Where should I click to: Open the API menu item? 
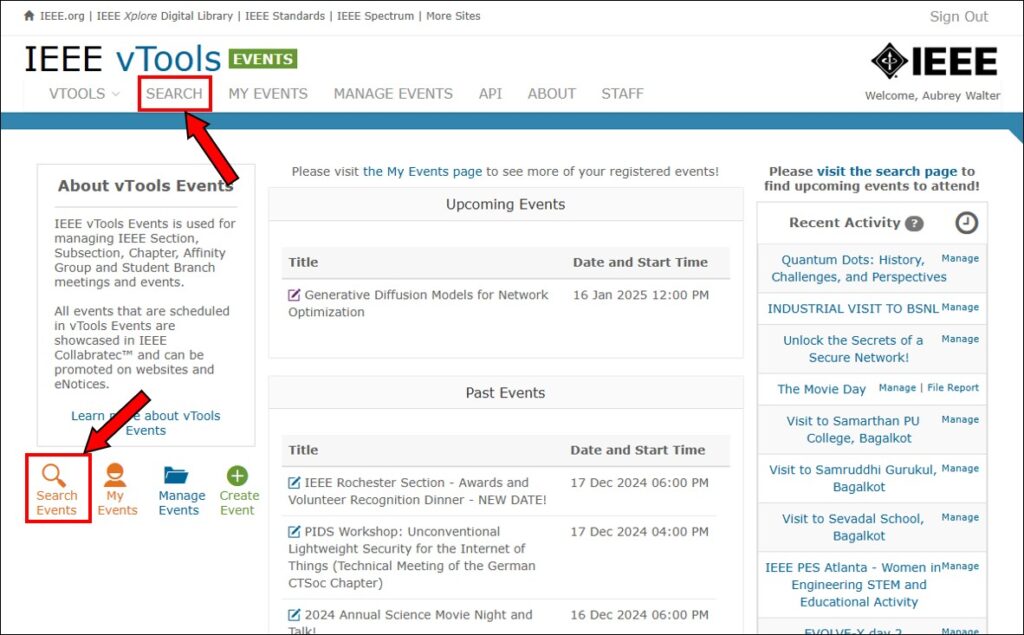(x=490, y=93)
